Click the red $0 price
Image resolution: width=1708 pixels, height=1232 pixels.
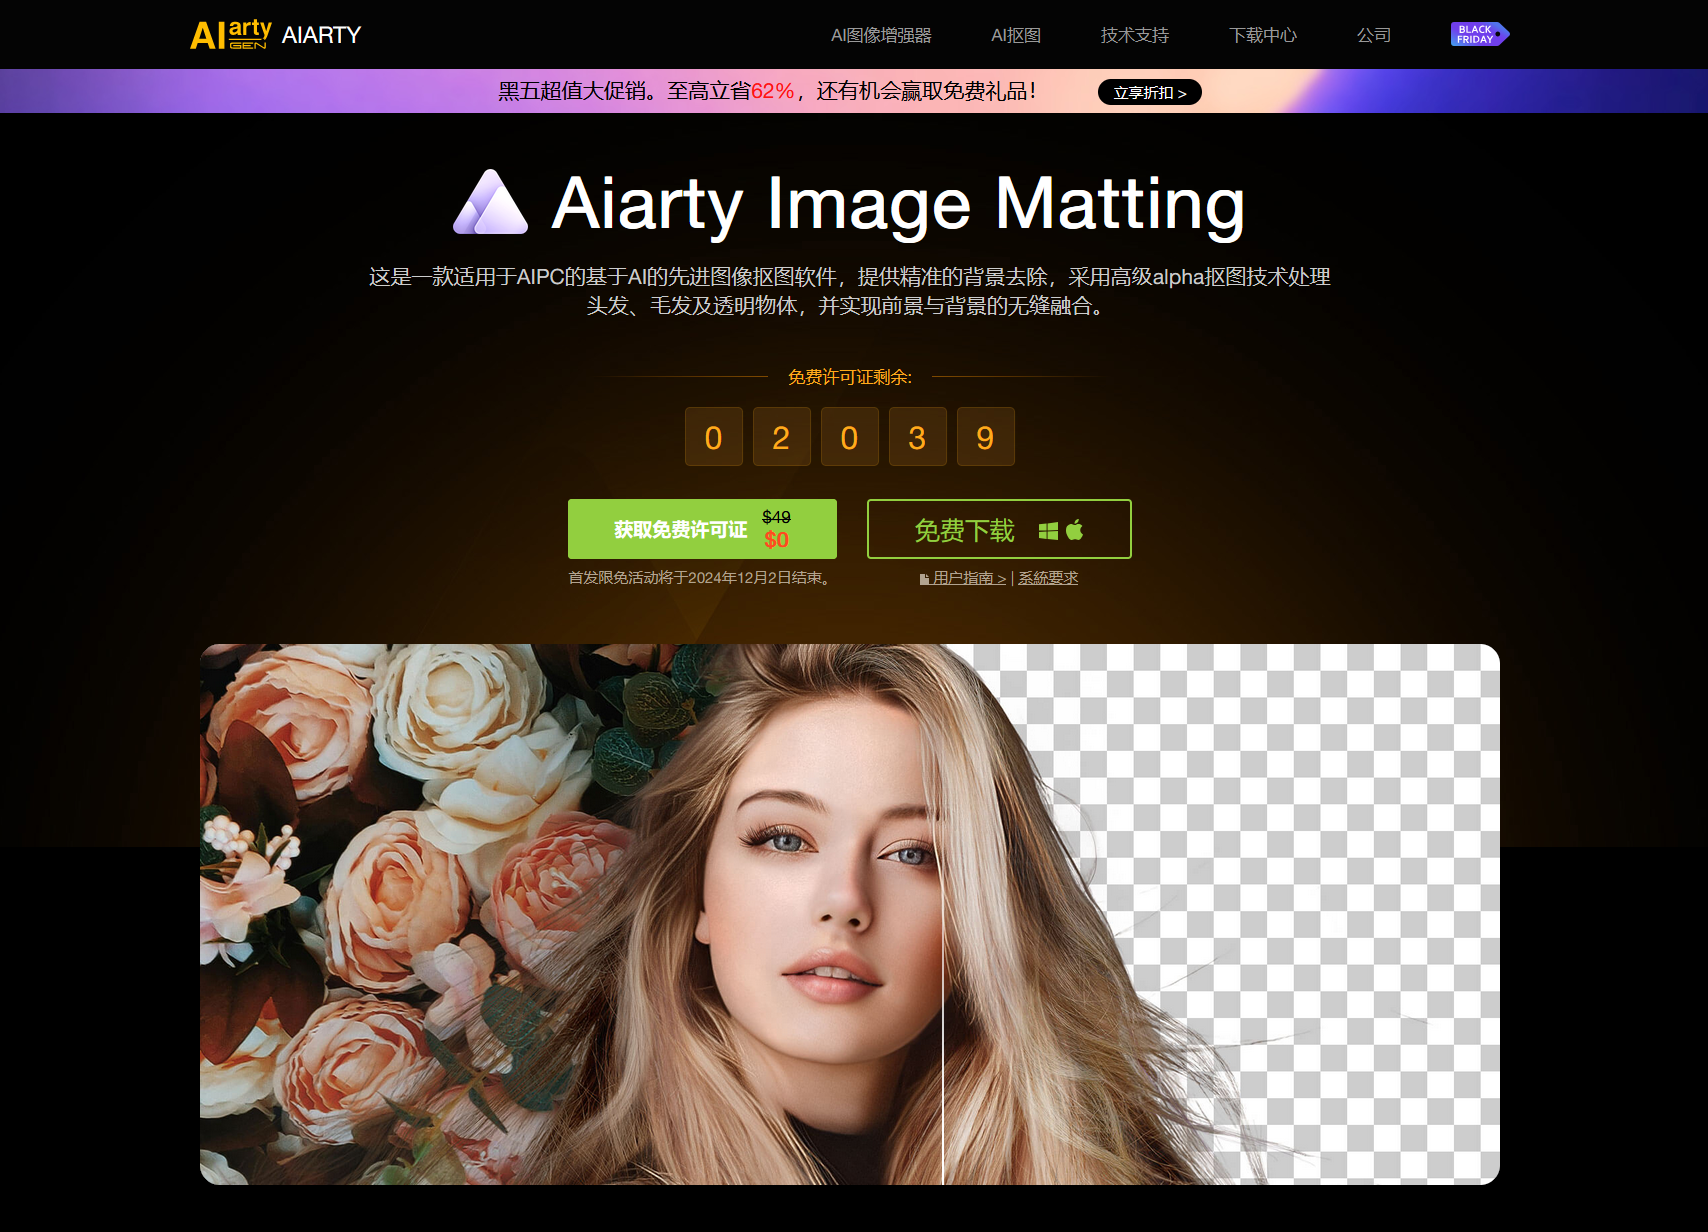coord(776,540)
